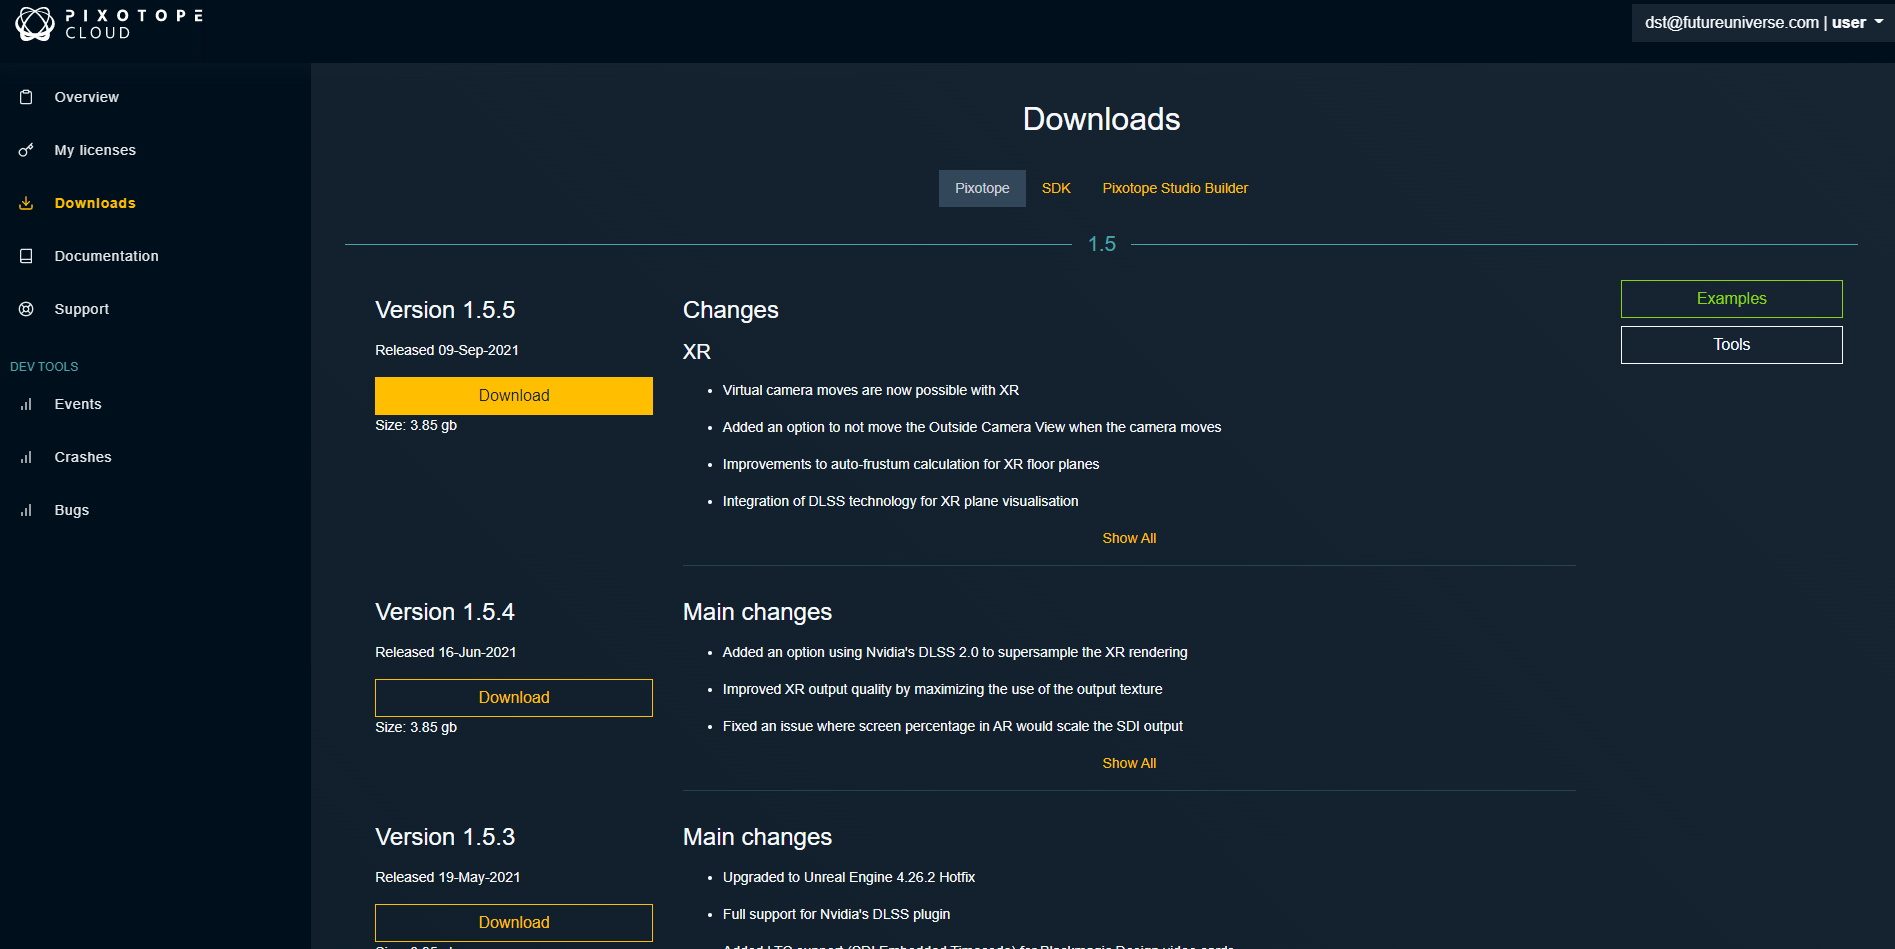This screenshot has width=1895, height=949.
Task: Show all changes for Version 1.5.5
Action: click(x=1129, y=538)
